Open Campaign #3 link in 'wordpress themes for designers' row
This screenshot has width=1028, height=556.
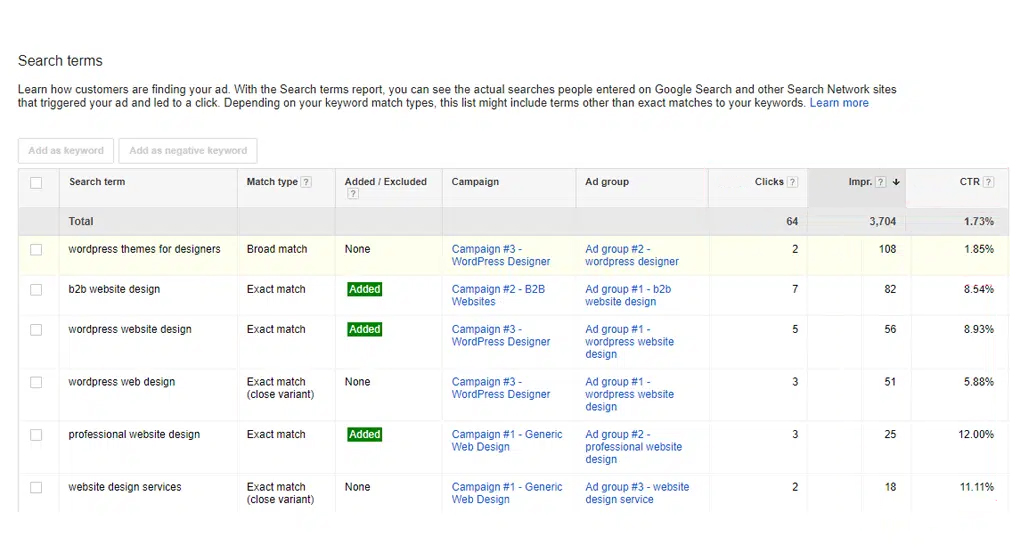[501, 255]
